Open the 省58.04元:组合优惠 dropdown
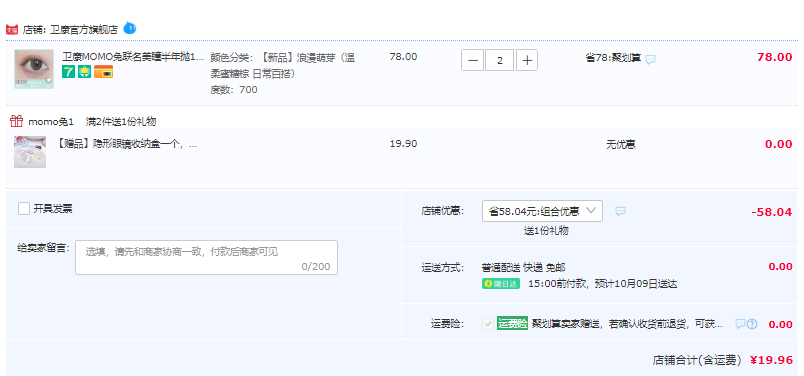The height and width of the screenshot is (376, 804). tap(542, 211)
